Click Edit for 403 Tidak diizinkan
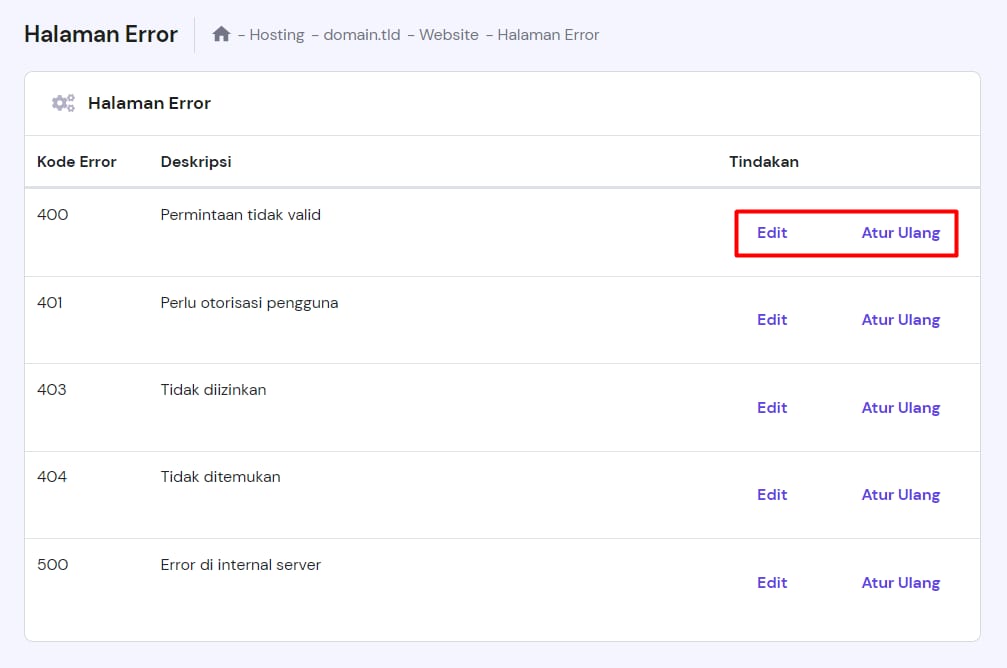Viewport: 1007px width, 668px height. coord(771,408)
